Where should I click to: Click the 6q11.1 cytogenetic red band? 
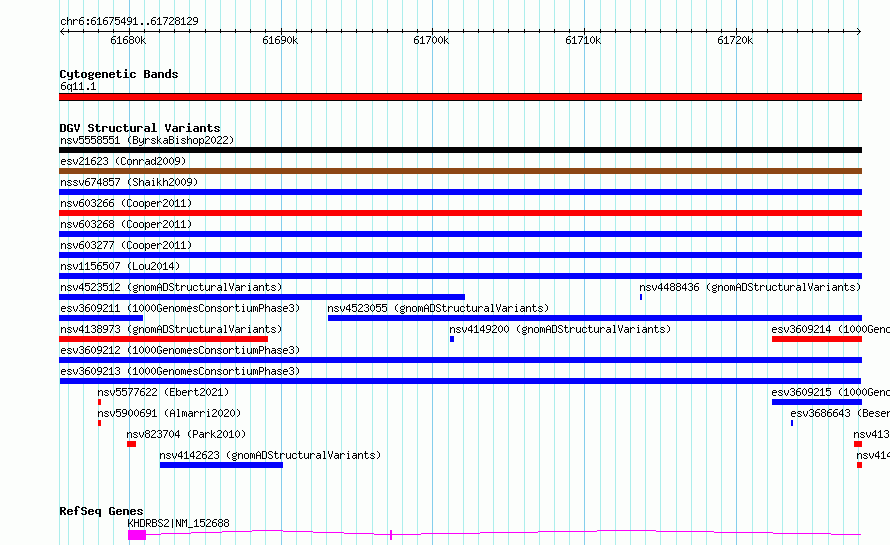click(460, 97)
